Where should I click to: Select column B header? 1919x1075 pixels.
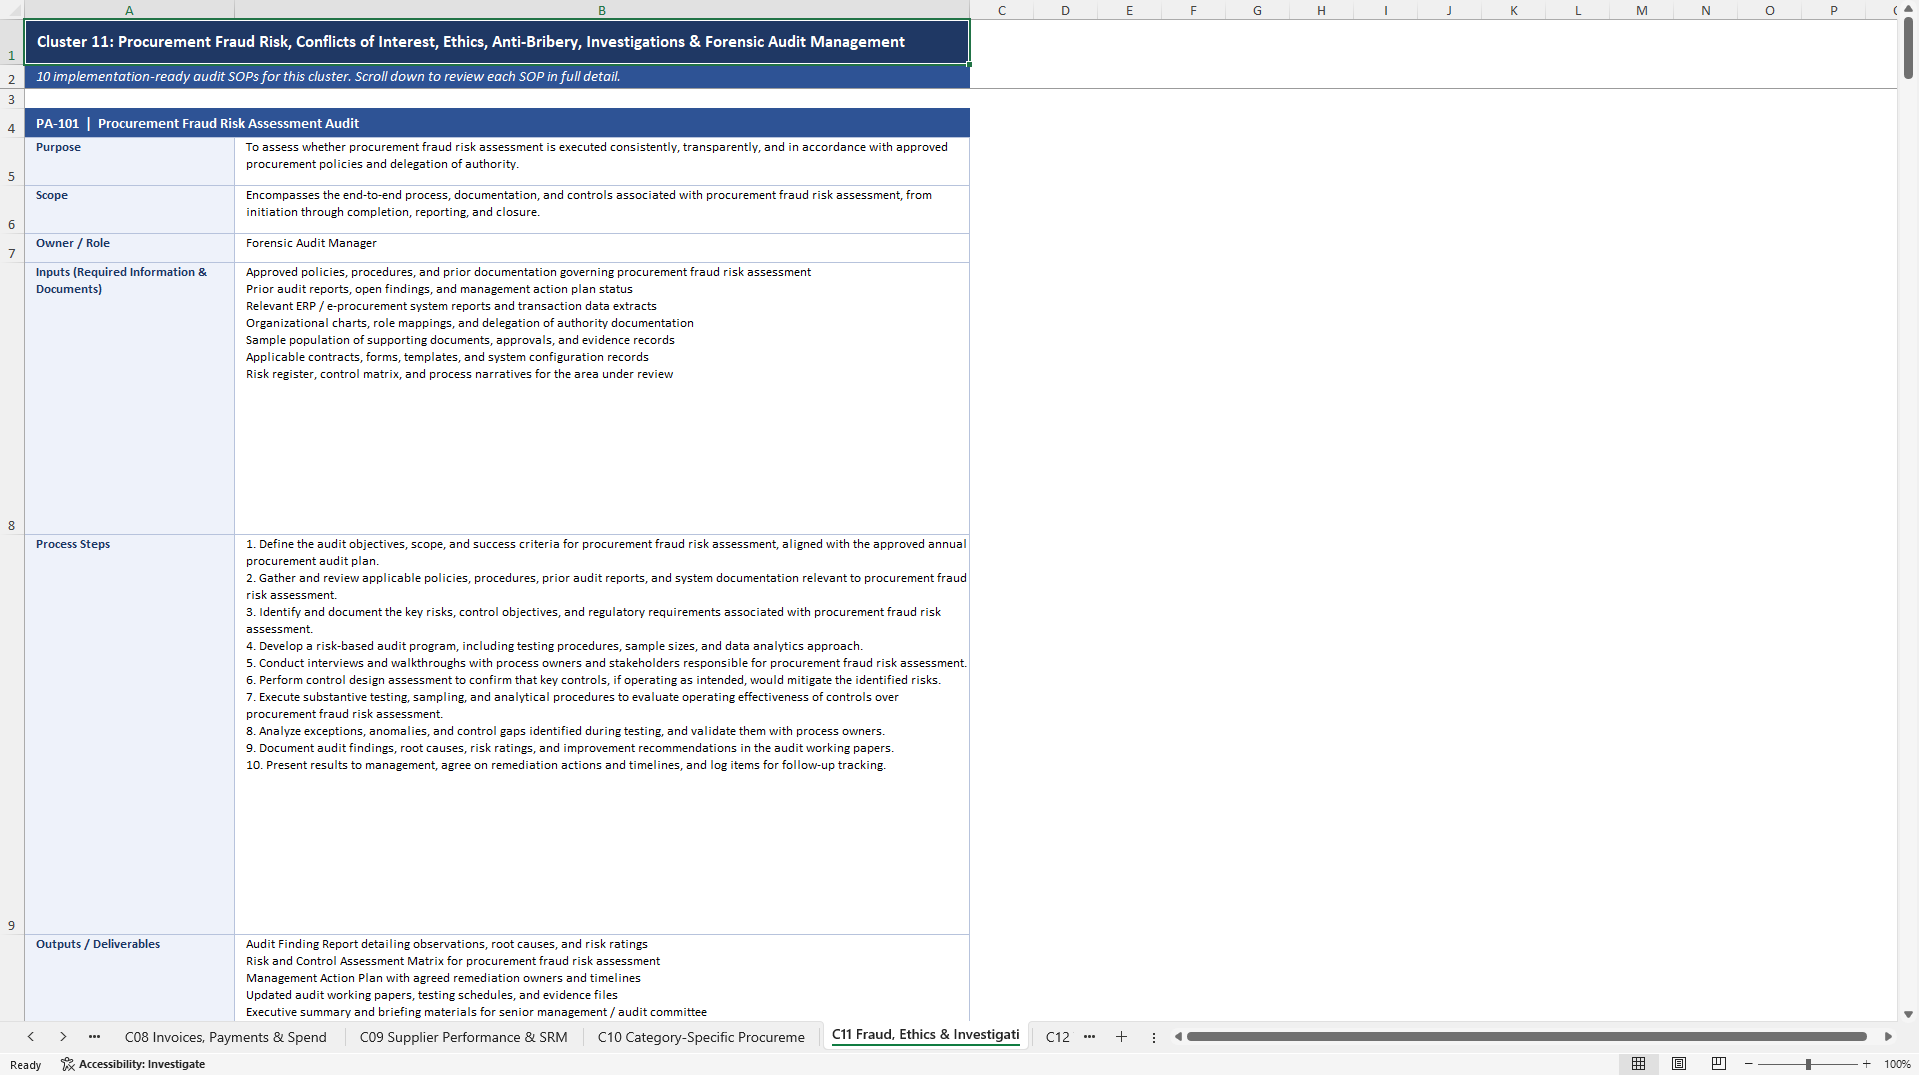point(602,10)
